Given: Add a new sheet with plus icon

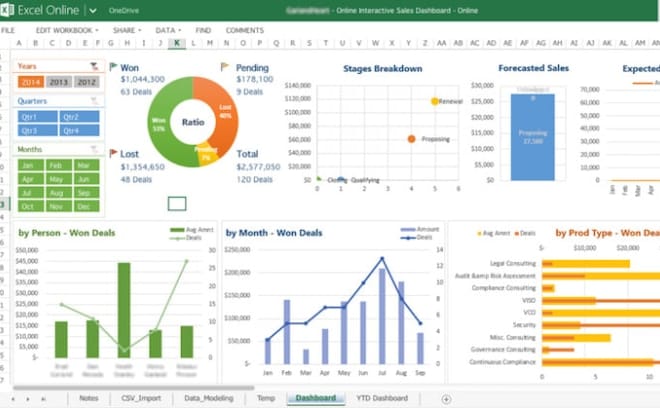Looking at the screenshot, I should click(x=446, y=399).
